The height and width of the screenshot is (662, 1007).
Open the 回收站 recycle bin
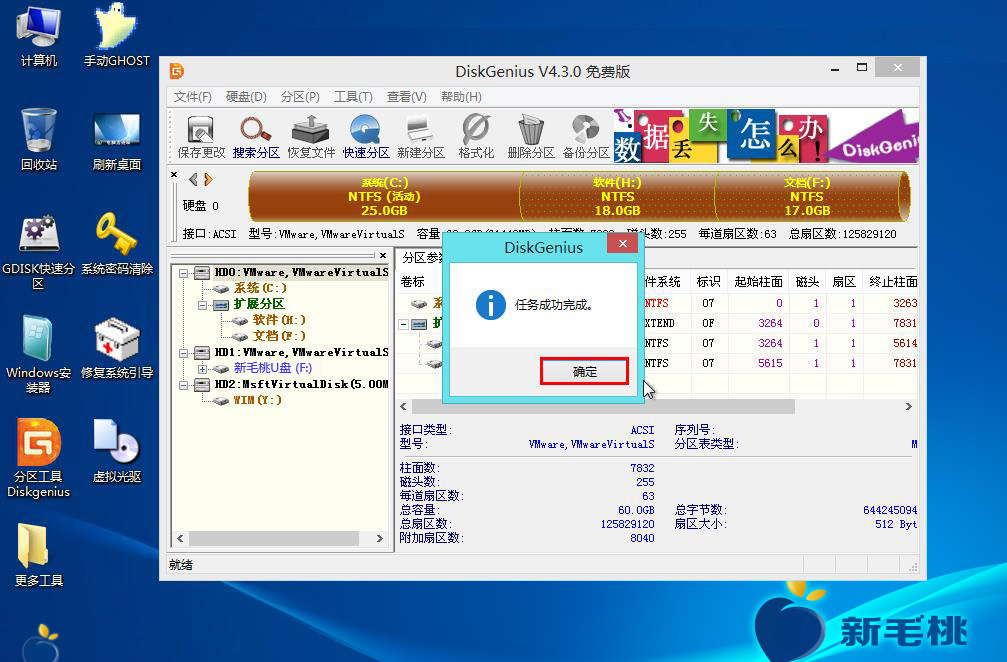39,139
